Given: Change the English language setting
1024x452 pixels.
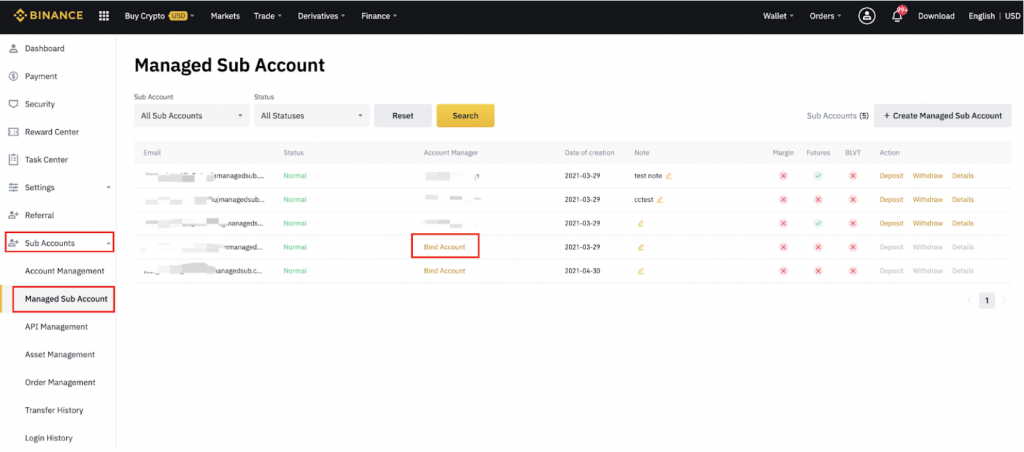Looking at the screenshot, I should click(982, 16).
